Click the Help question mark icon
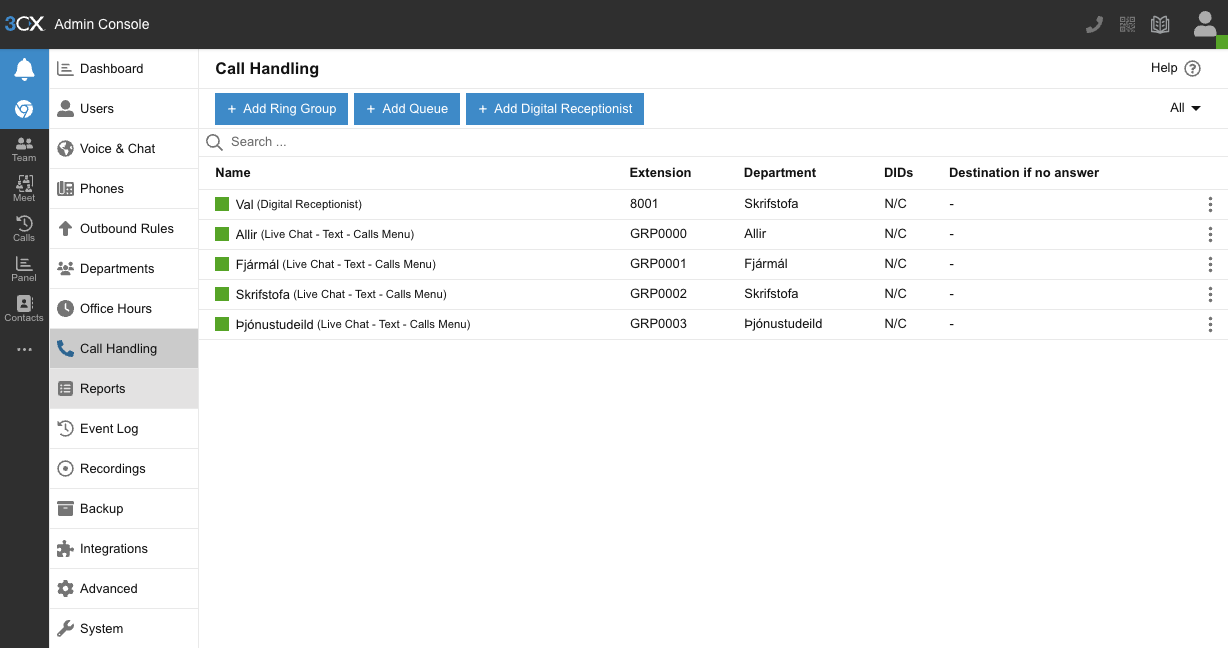 pyautogui.click(x=1192, y=69)
